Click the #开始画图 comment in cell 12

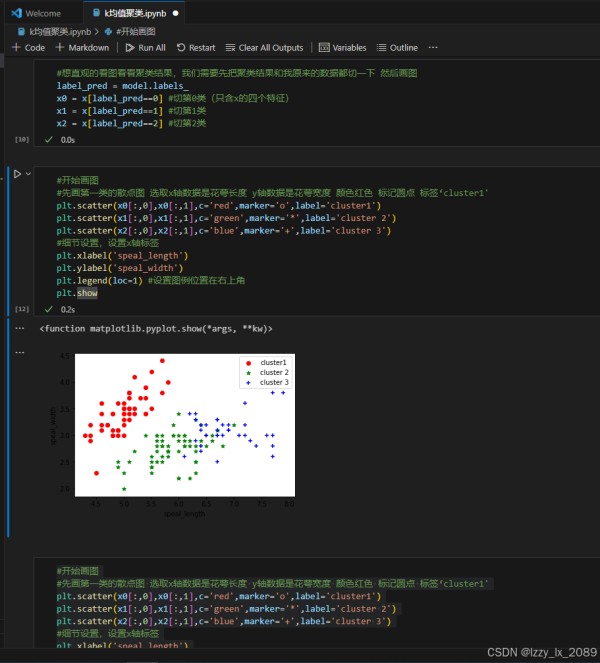(77, 181)
